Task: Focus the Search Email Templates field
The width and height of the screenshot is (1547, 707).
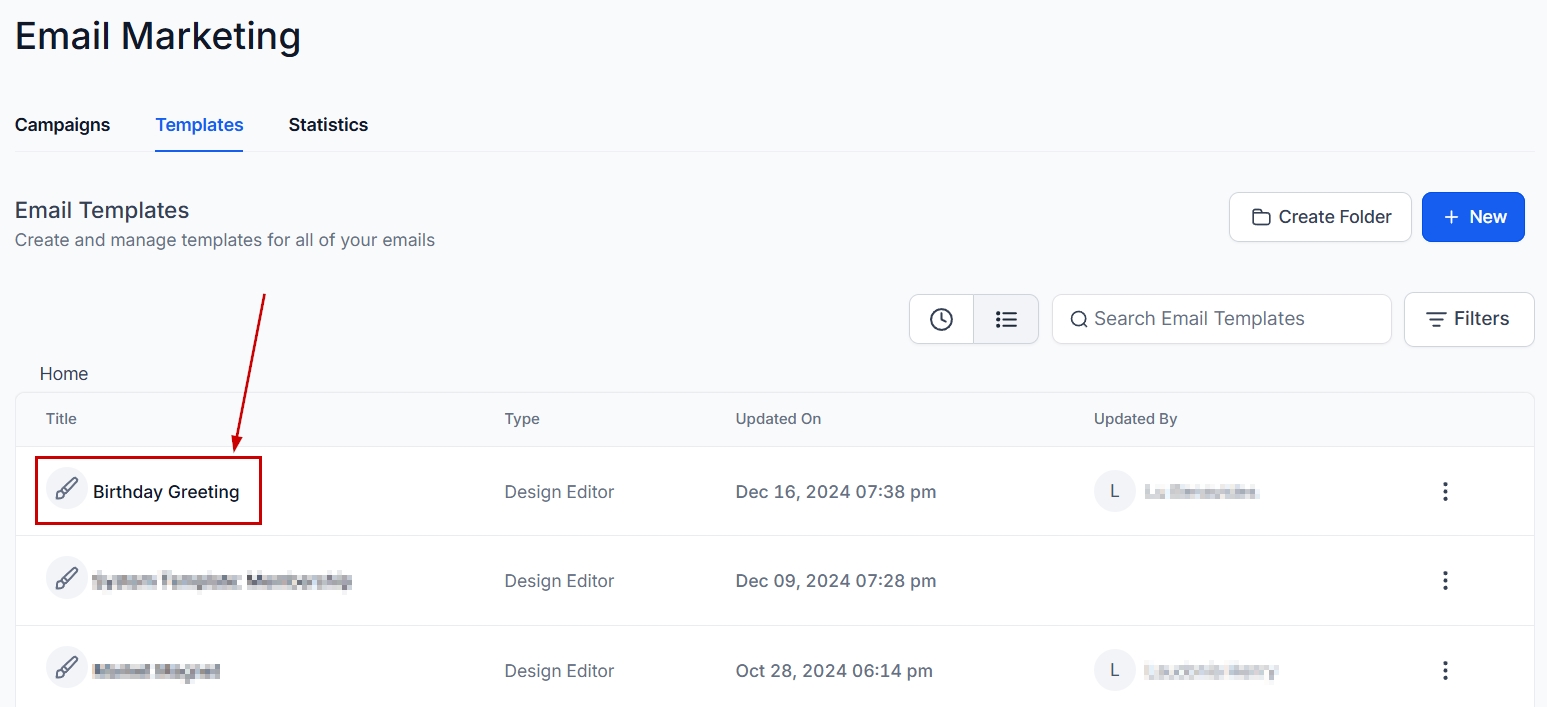Action: (1230, 319)
